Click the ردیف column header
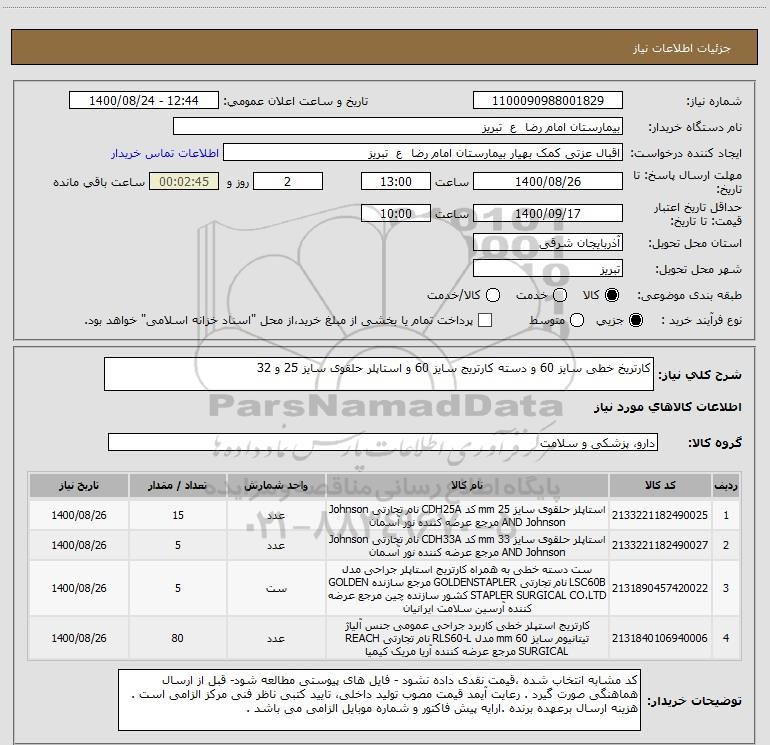The image size is (770, 745). point(726,485)
